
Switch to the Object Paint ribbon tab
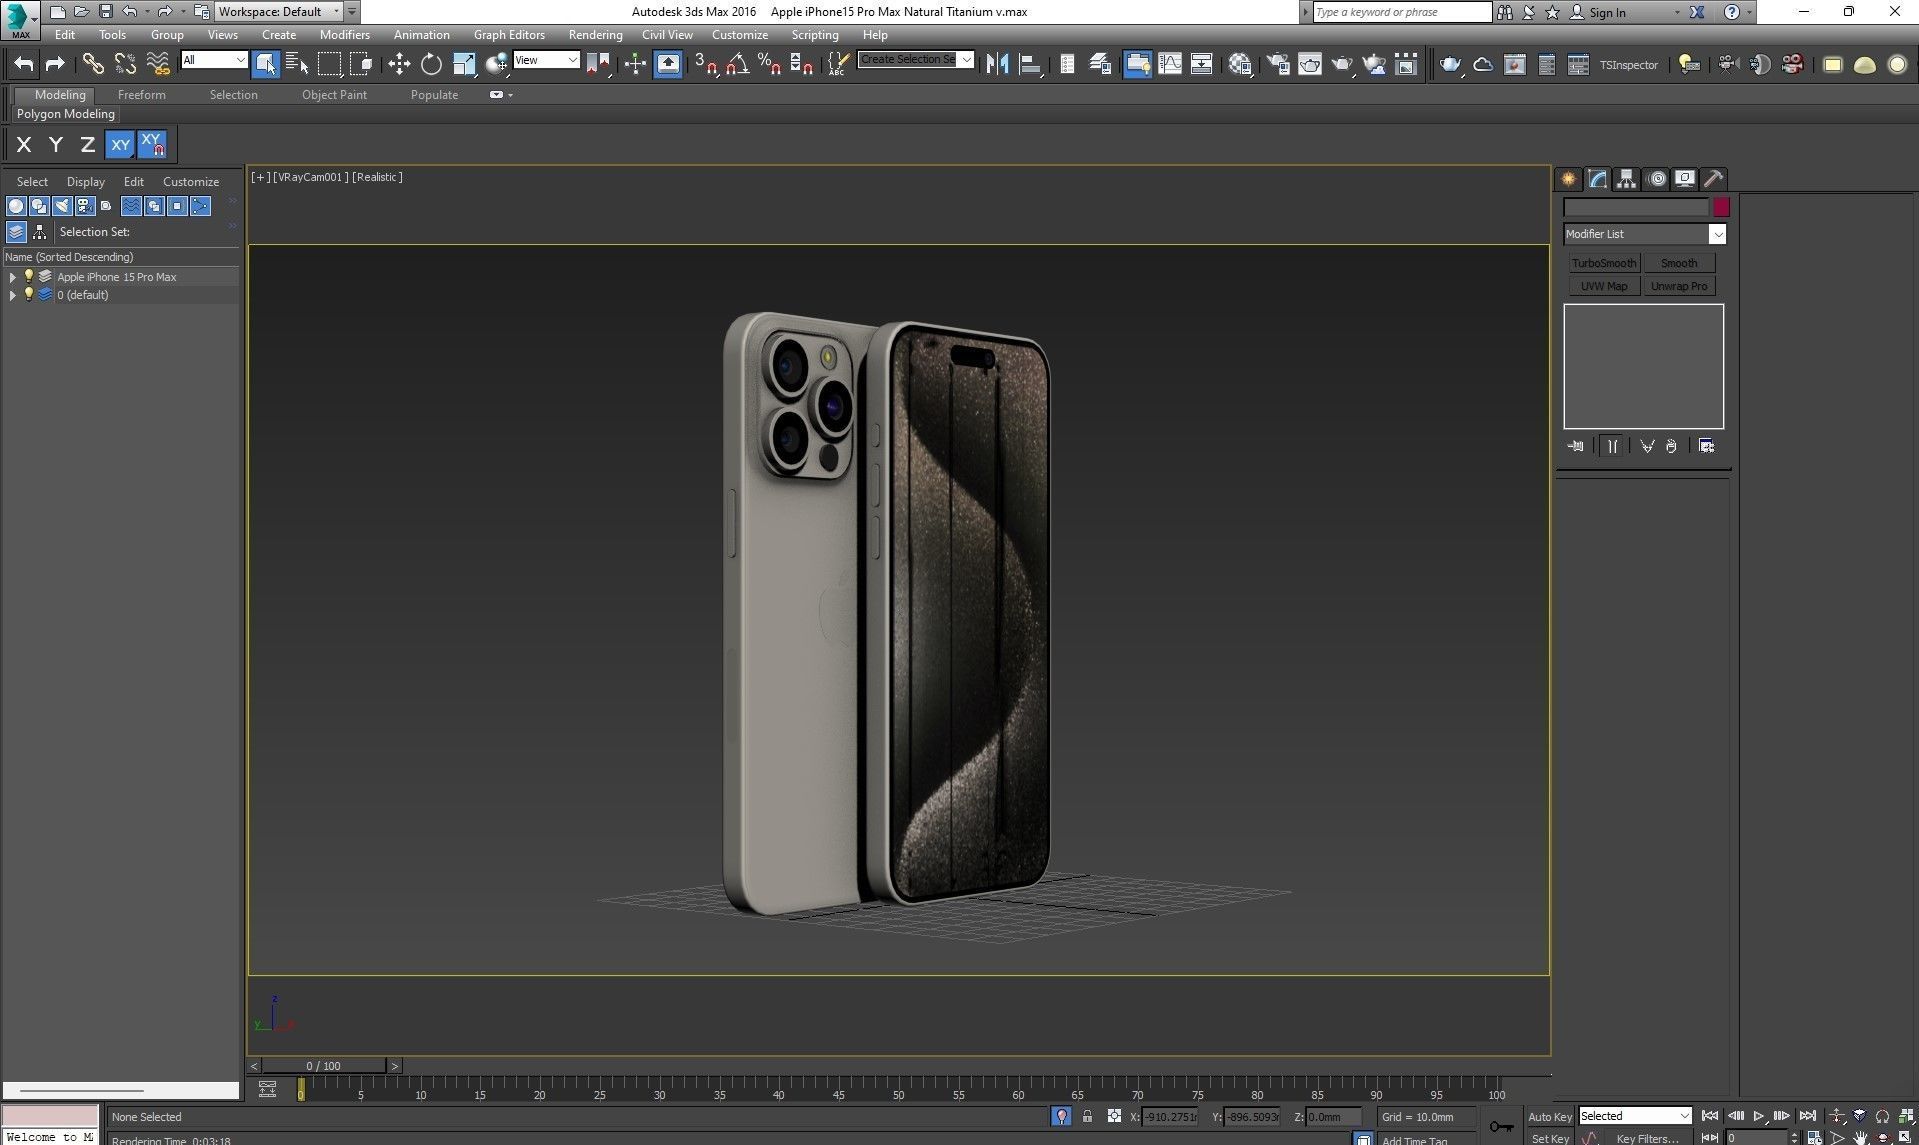pyautogui.click(x=334, y=95)
